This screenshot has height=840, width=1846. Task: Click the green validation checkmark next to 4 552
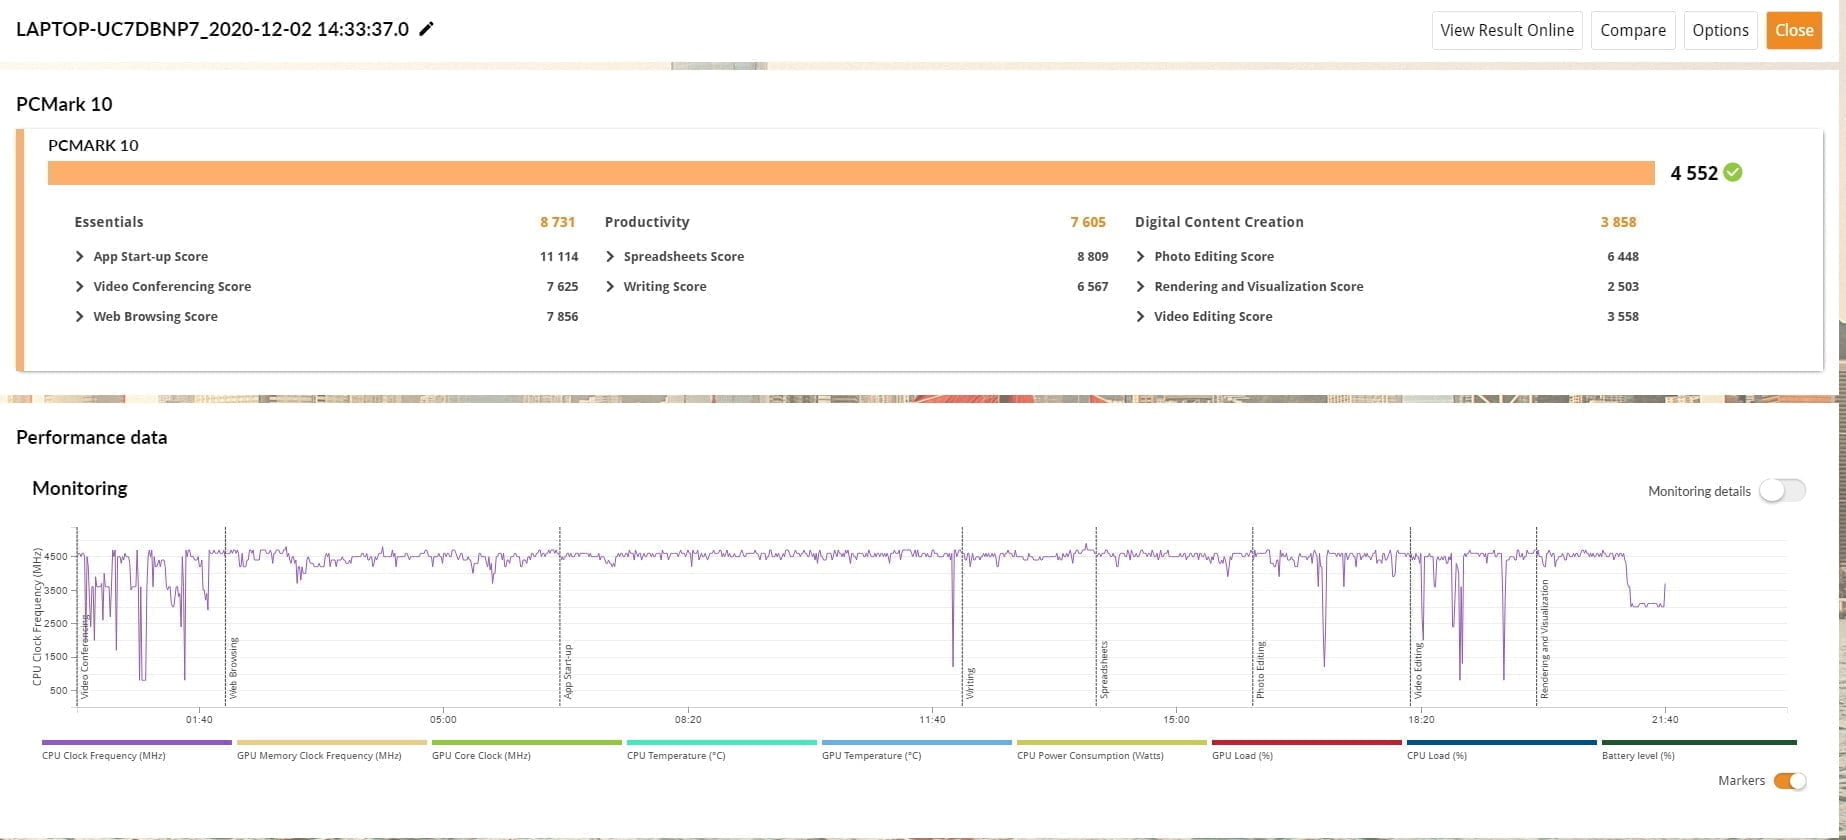[1733, 172]
